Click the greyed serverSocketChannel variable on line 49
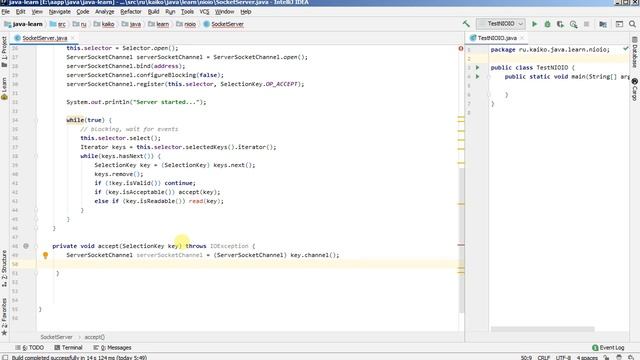The height and width of the screenshot is (360, 640). pyautogui.click(x=169, y=255)
